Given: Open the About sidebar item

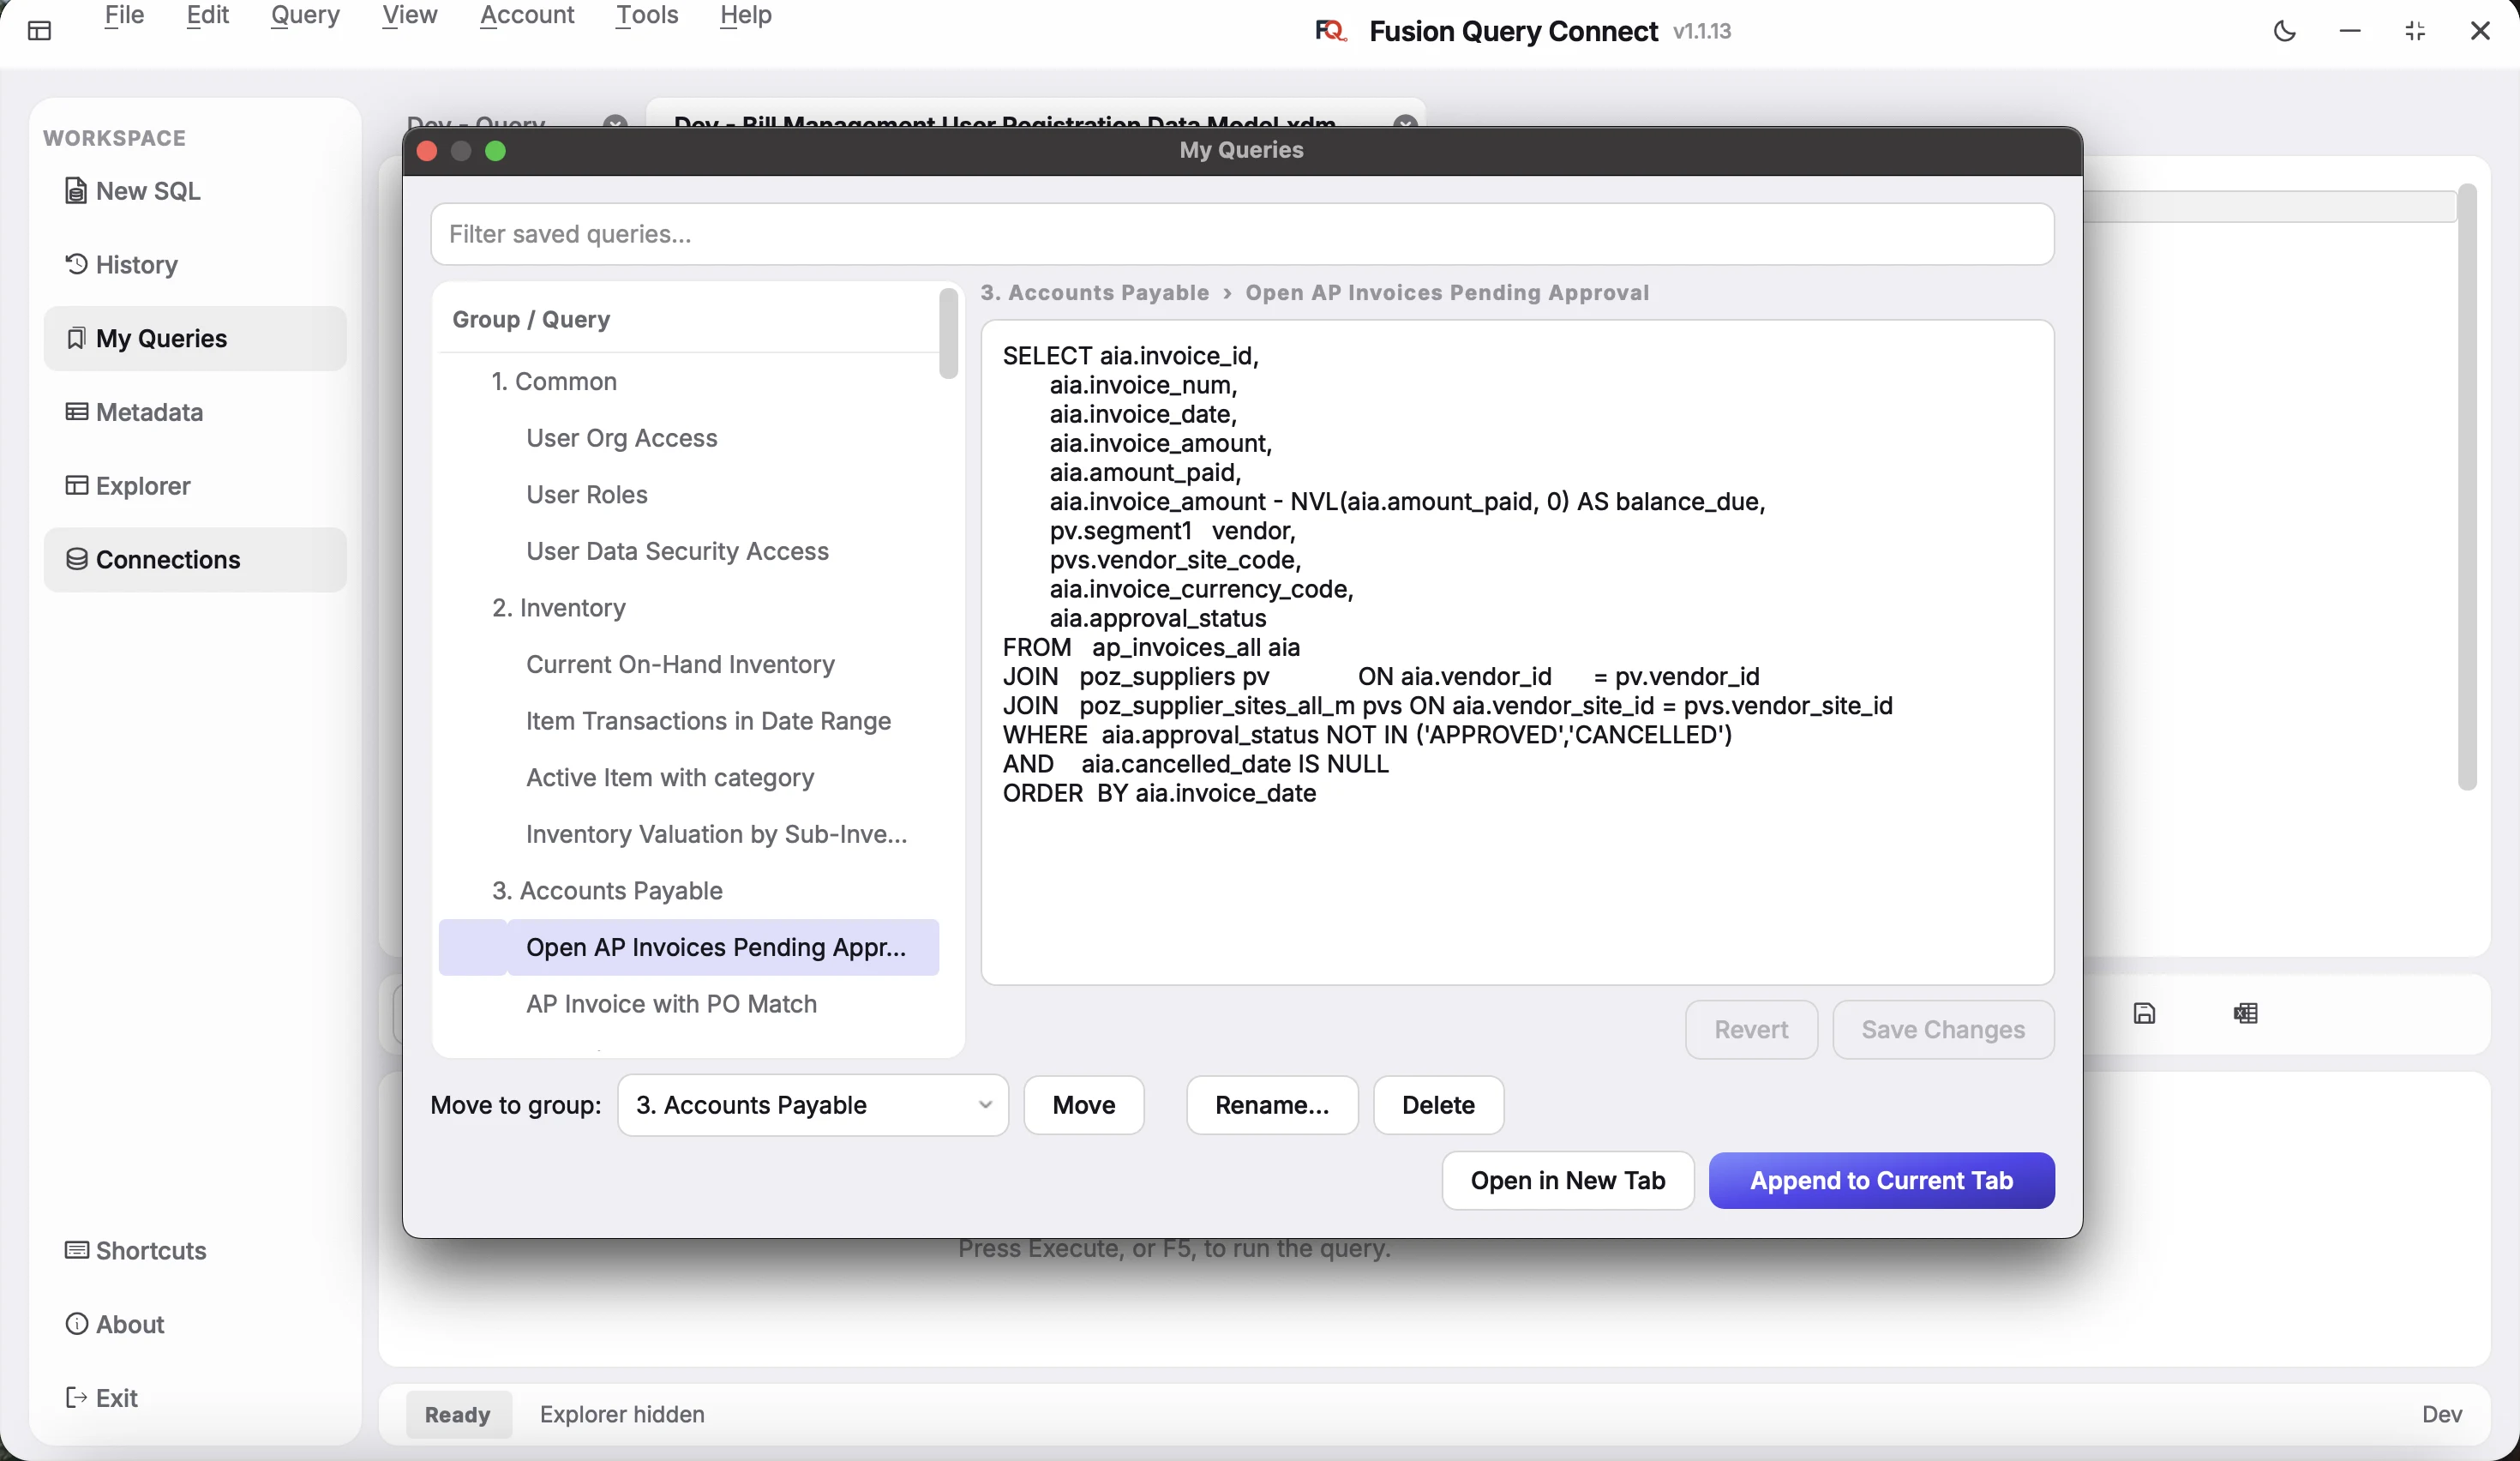Looking at the screenshot, I should click(195, 1324).
